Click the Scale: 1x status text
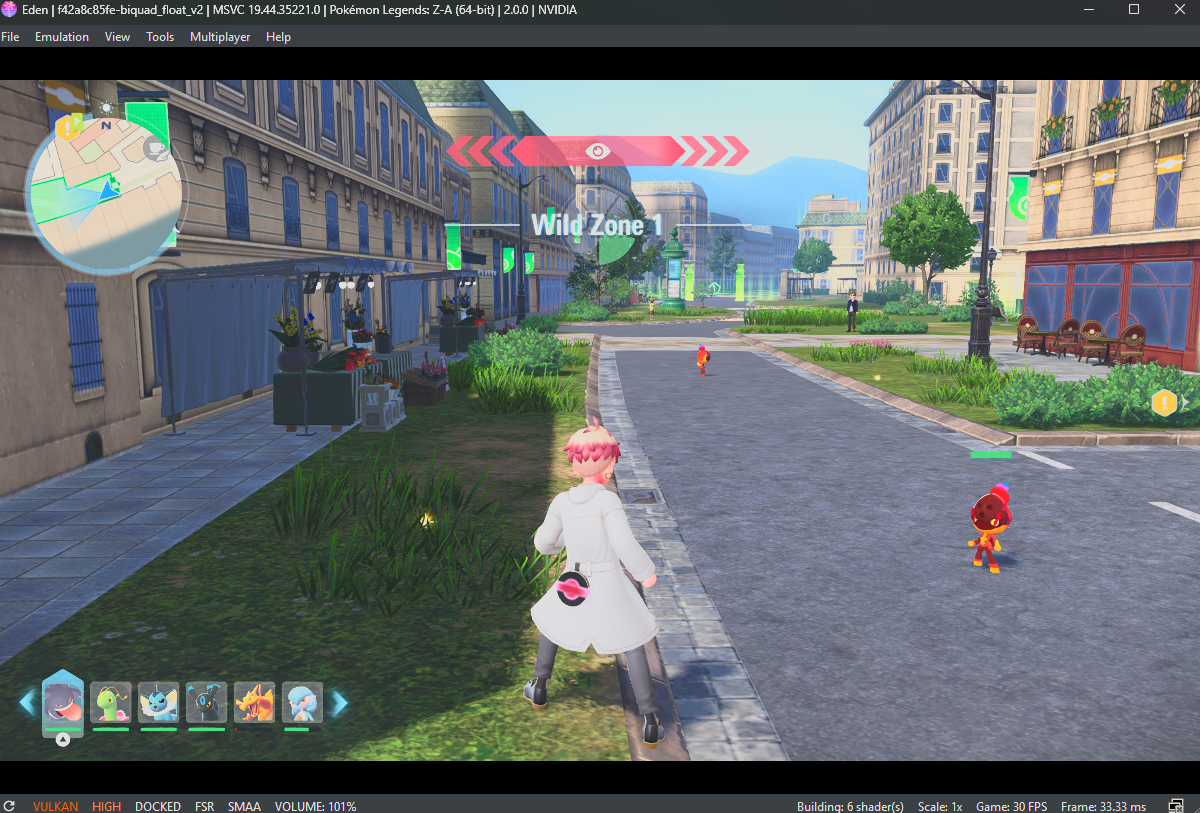 coord(939,806)
